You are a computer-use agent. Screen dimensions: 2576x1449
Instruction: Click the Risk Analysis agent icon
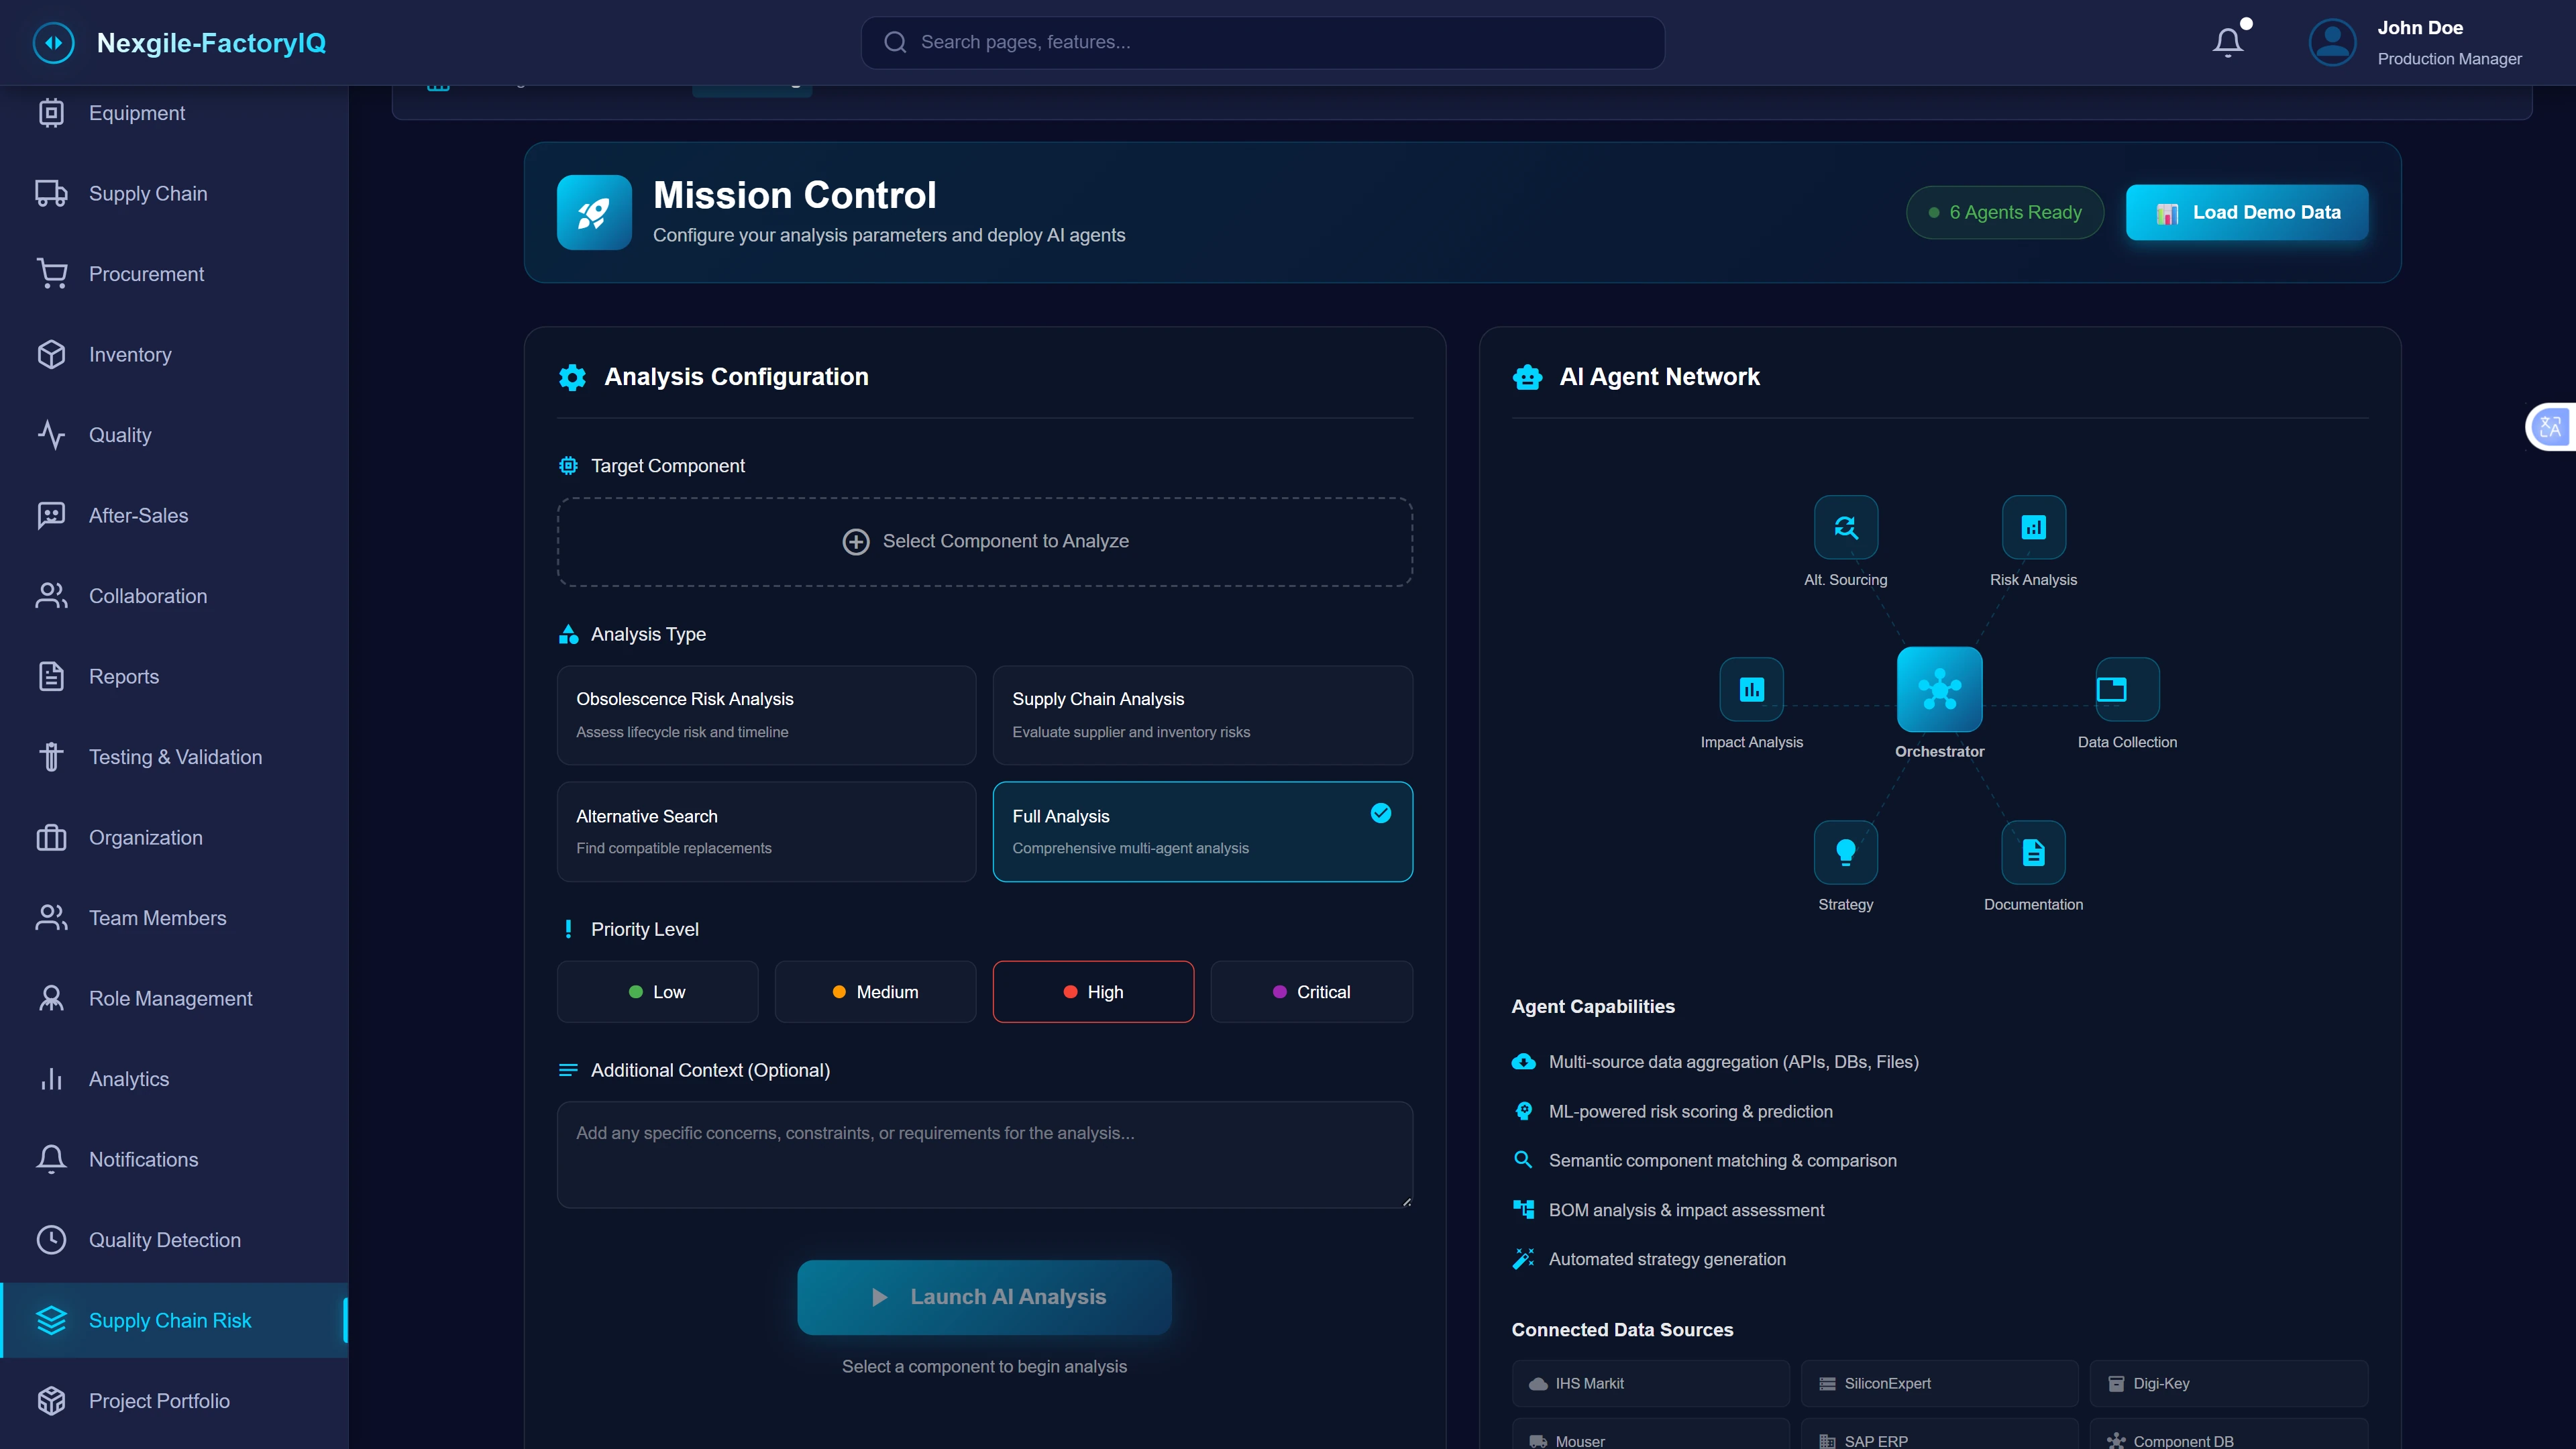point(2033,527)
